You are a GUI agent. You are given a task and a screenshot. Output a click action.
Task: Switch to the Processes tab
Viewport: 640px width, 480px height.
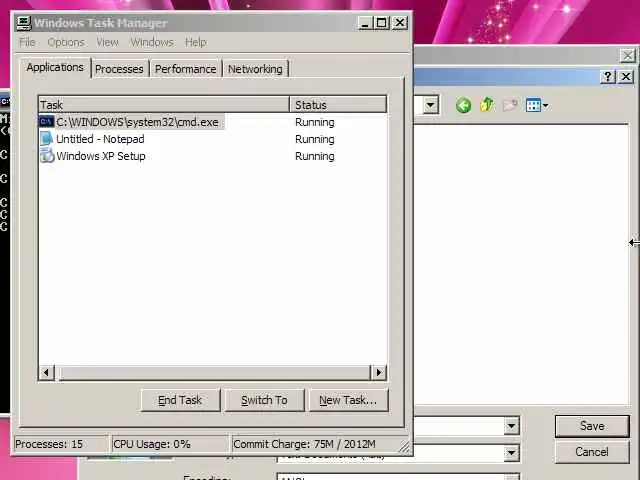pyautogui.click(x=119, y=69)
